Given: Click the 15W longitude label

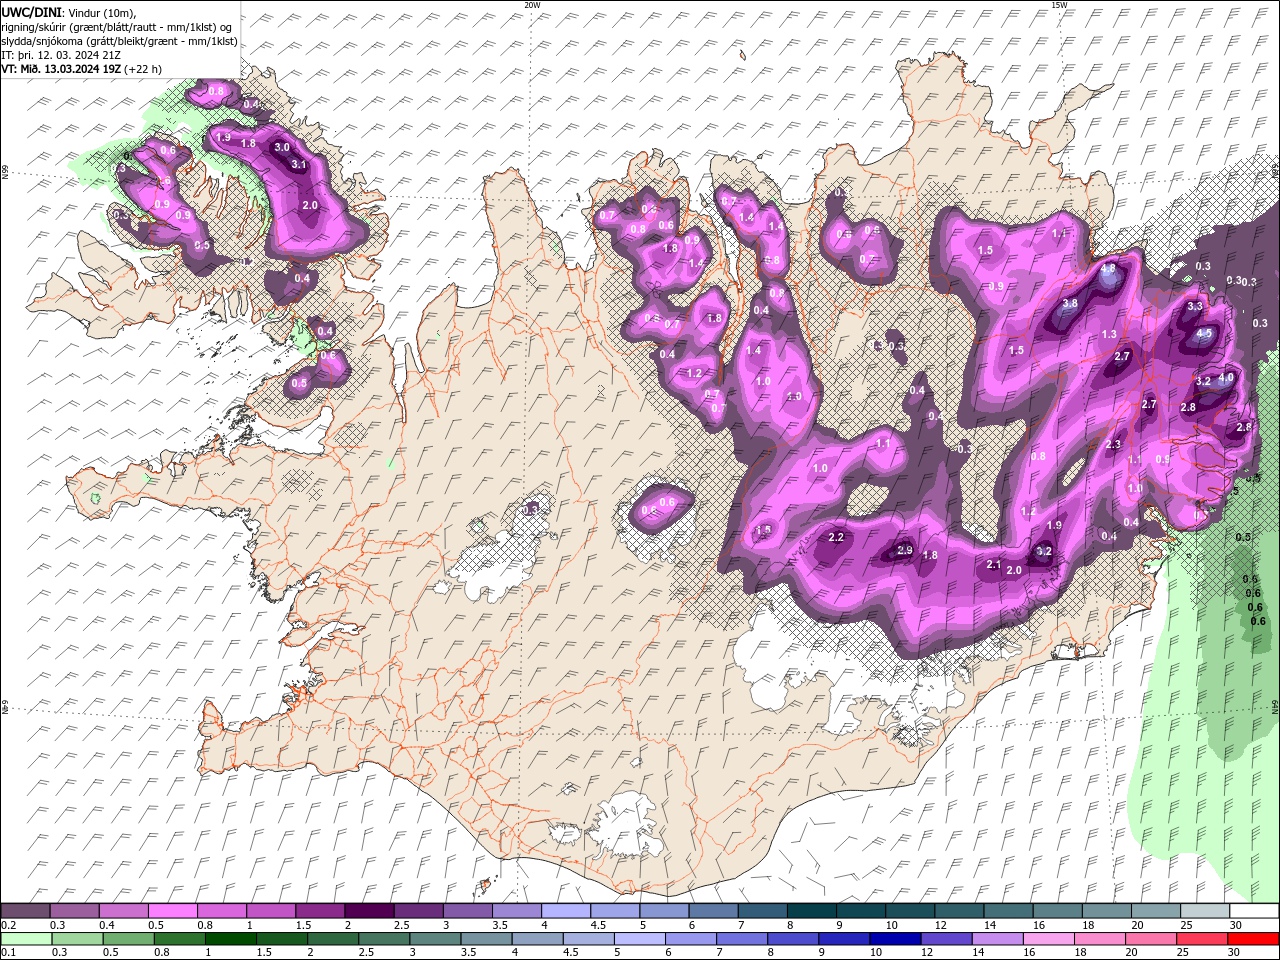Looking at the screenshot, I should (x=1058, y=5).
